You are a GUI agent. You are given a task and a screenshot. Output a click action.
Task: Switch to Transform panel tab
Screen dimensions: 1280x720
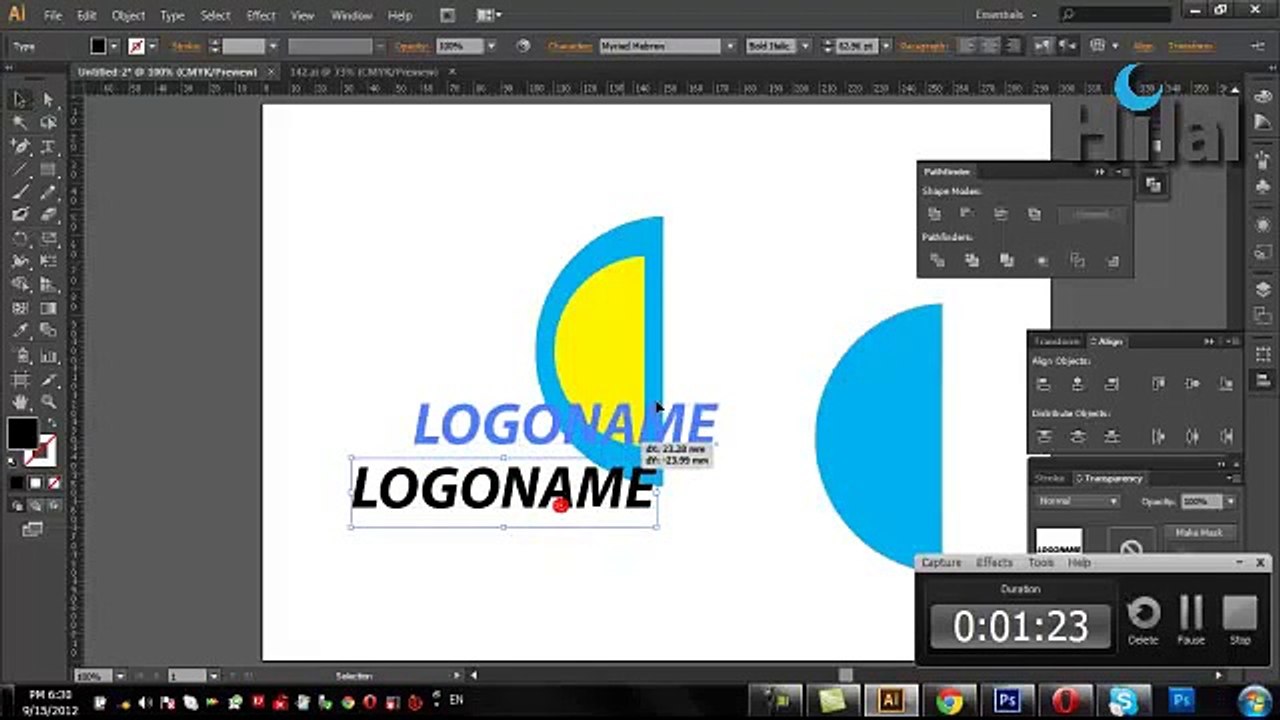click(1057, 341)
